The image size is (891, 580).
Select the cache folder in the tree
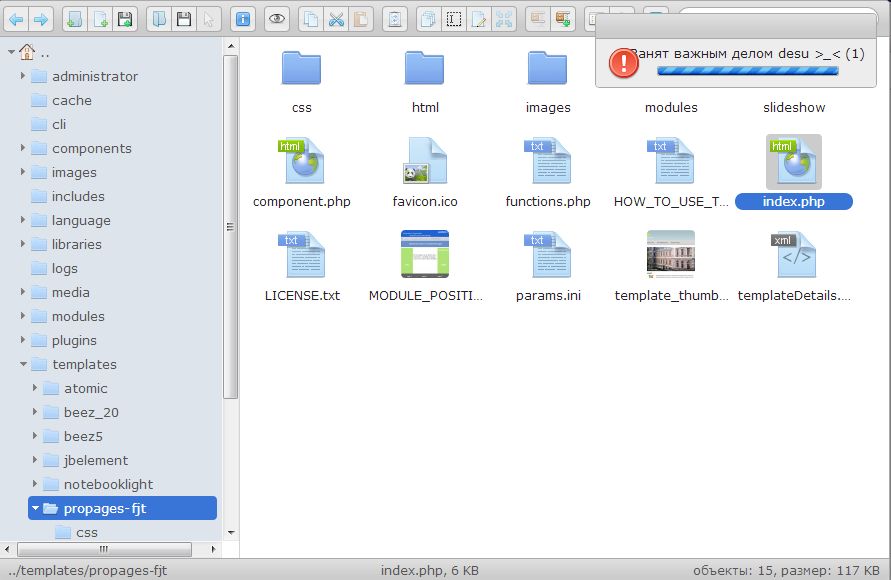(61, 101)
